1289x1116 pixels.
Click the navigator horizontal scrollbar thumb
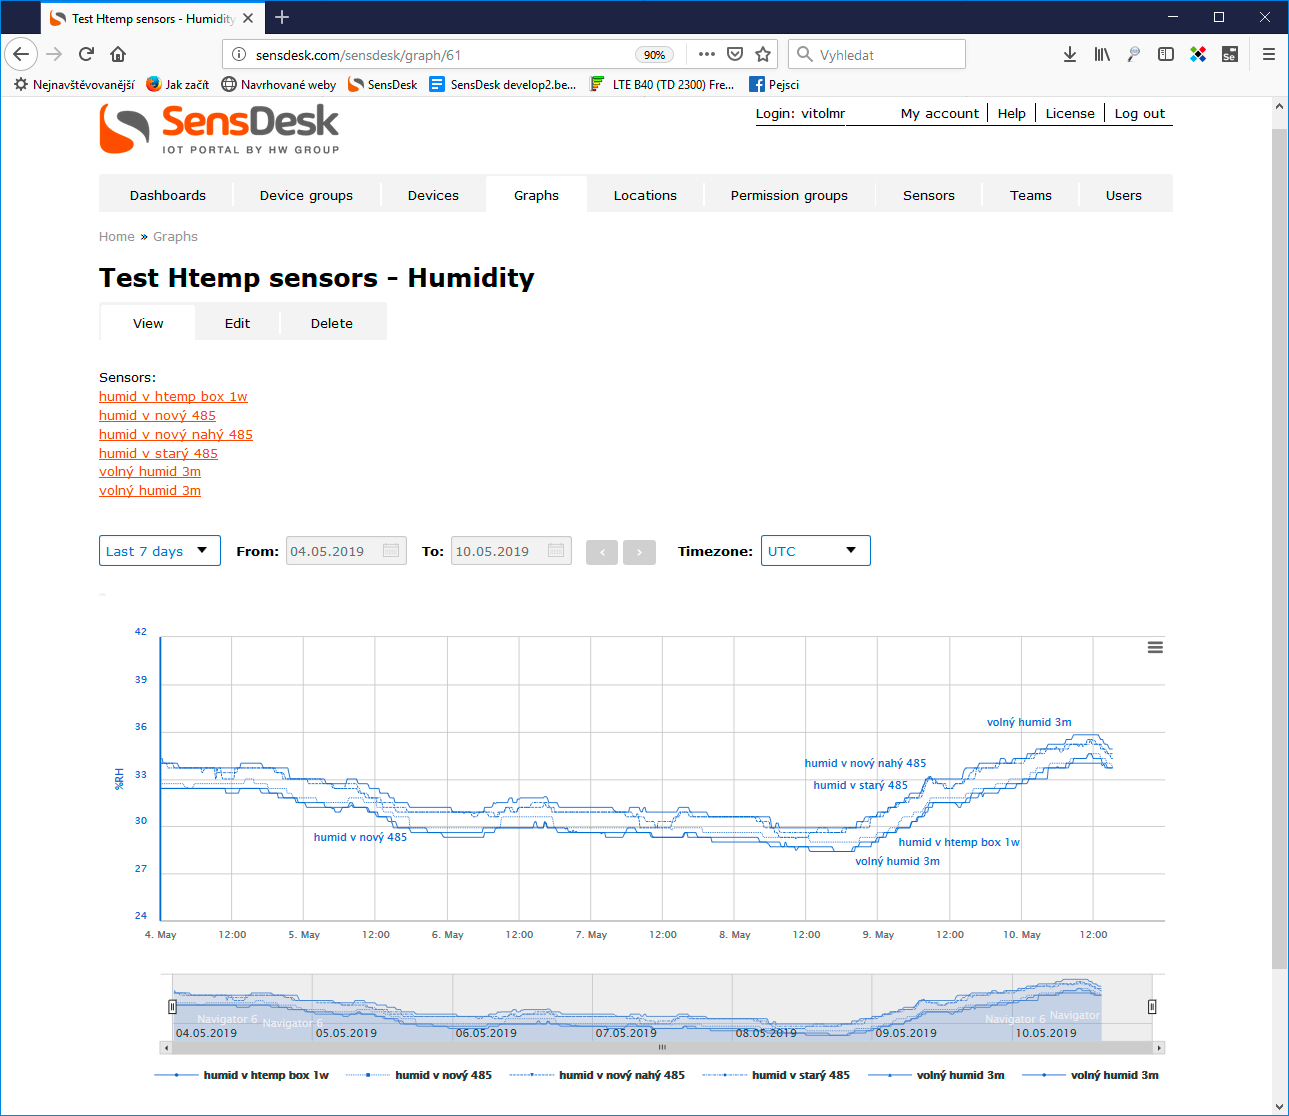662,1048
